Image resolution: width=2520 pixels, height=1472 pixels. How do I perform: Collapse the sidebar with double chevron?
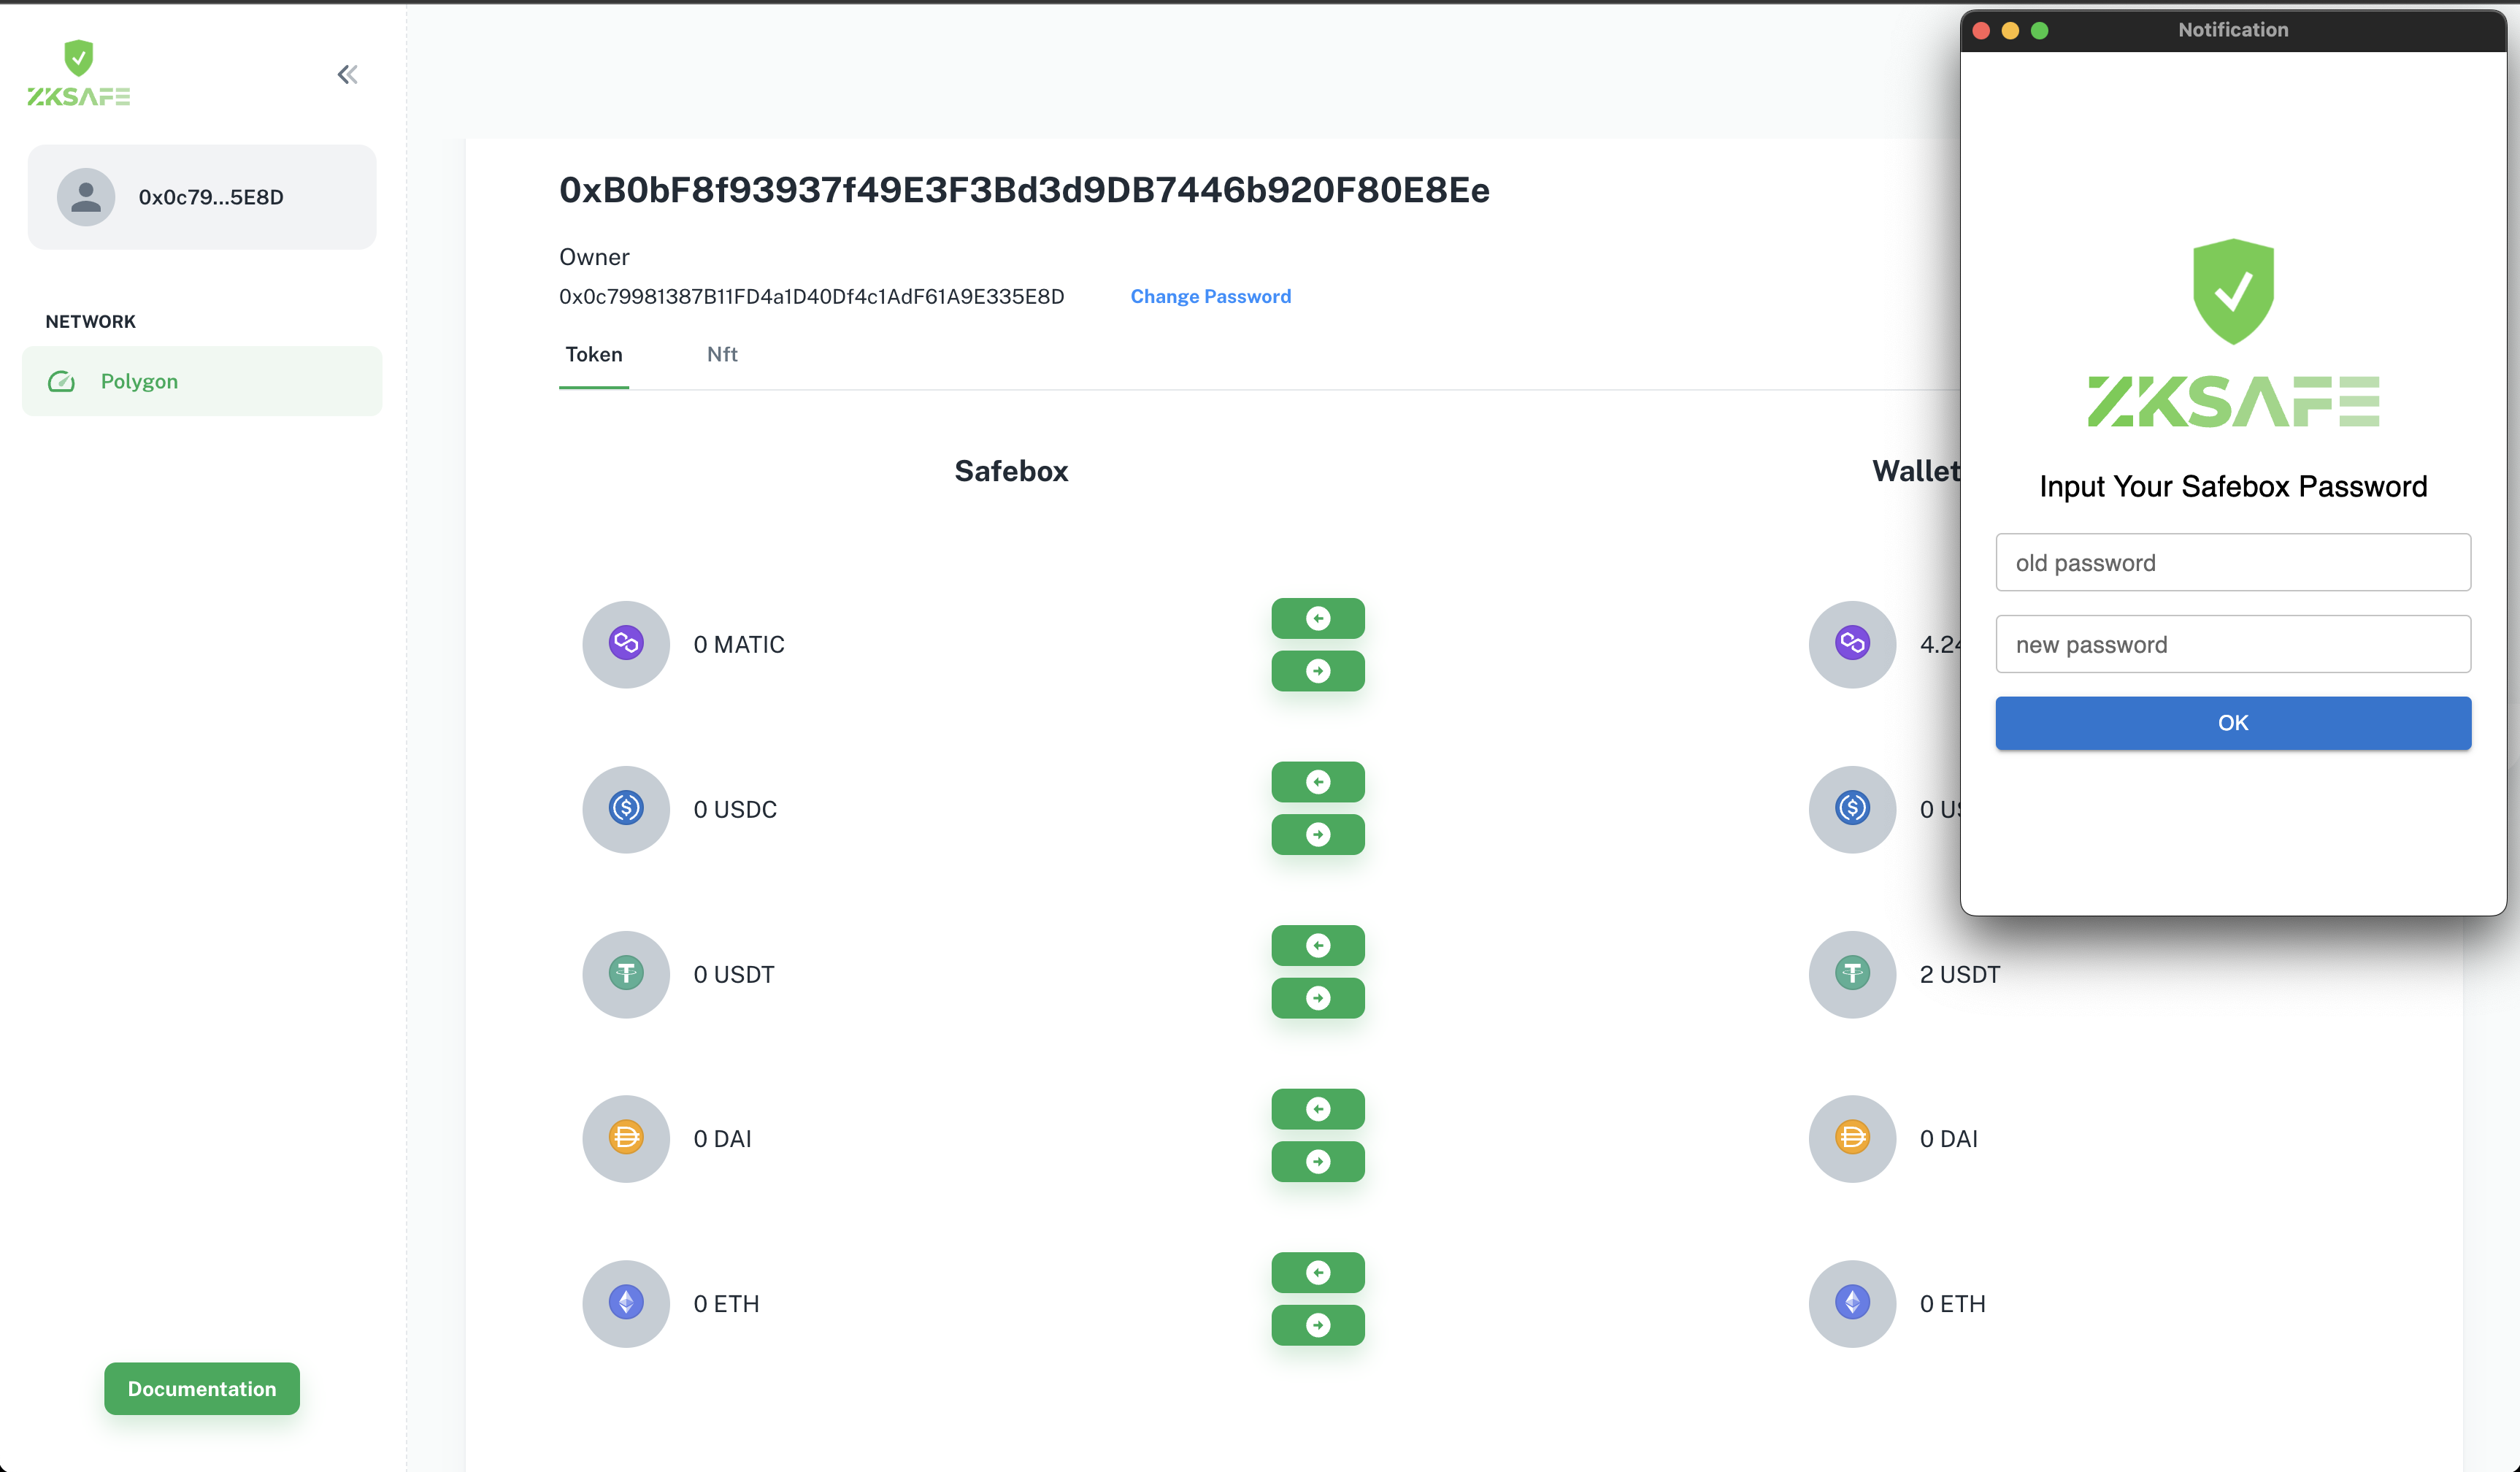(x=347, y=74)
